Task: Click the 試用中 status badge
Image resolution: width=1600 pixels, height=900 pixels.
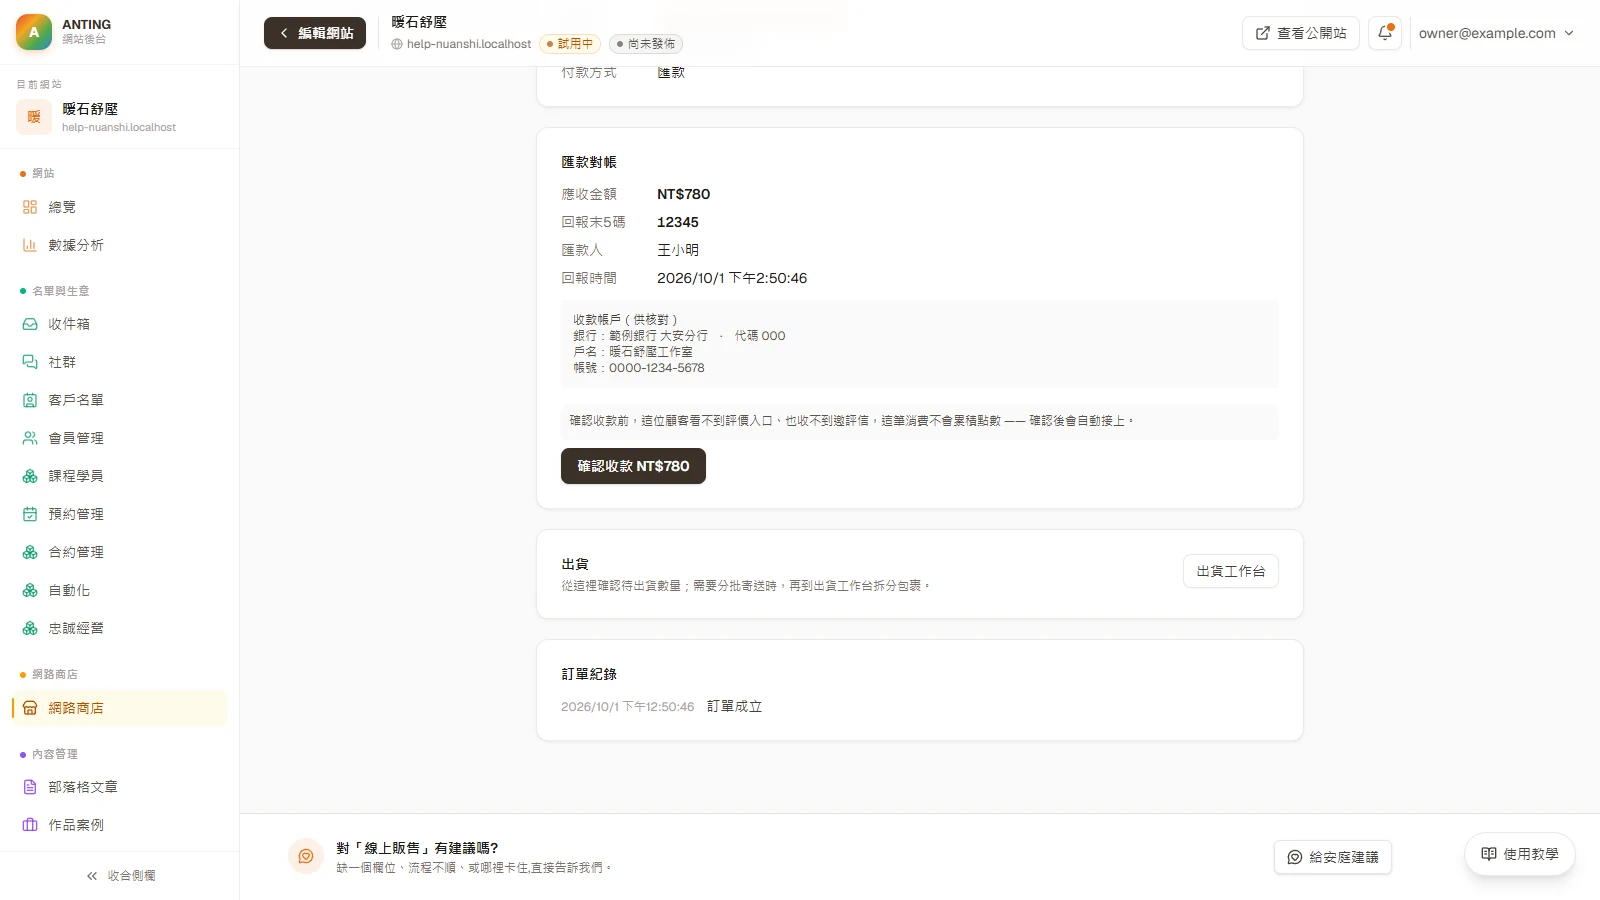Action: [570, 44]
